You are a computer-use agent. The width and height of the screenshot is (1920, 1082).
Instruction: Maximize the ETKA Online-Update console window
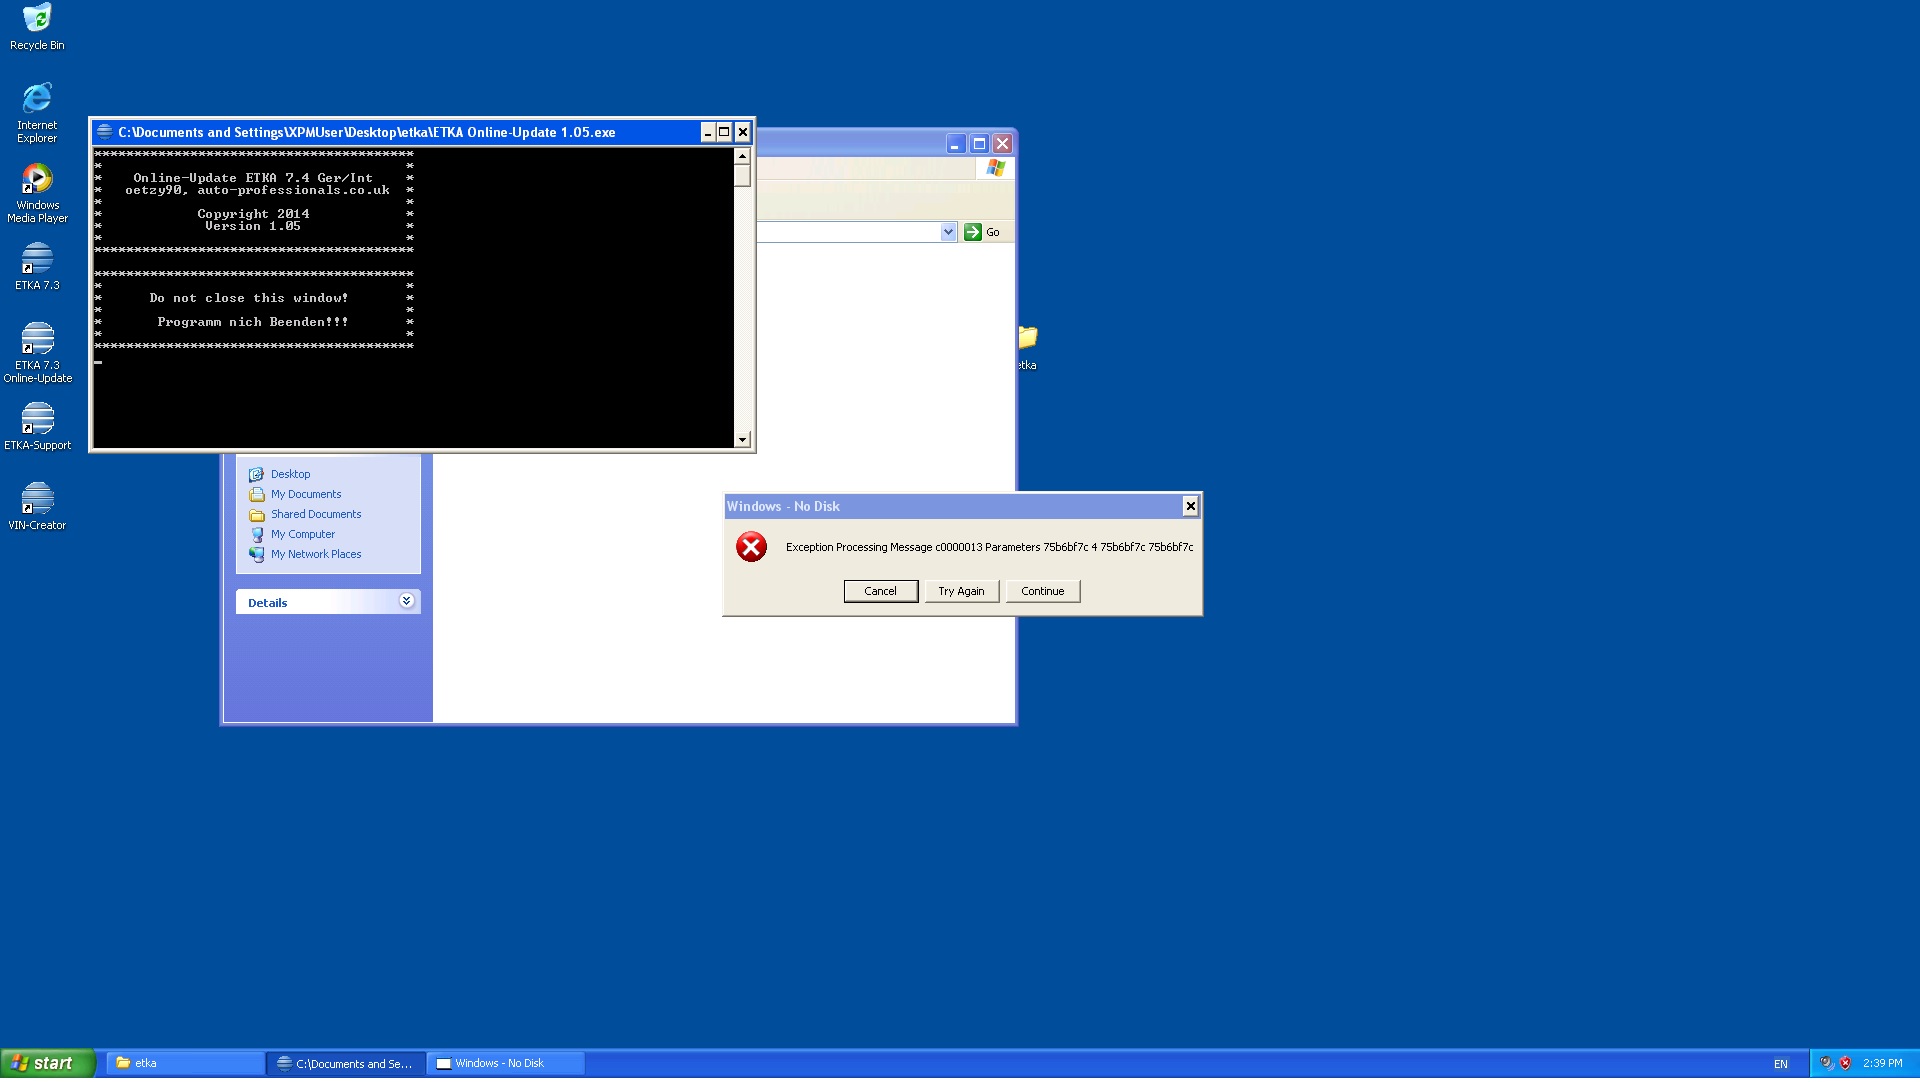click(x=725, y=132)
